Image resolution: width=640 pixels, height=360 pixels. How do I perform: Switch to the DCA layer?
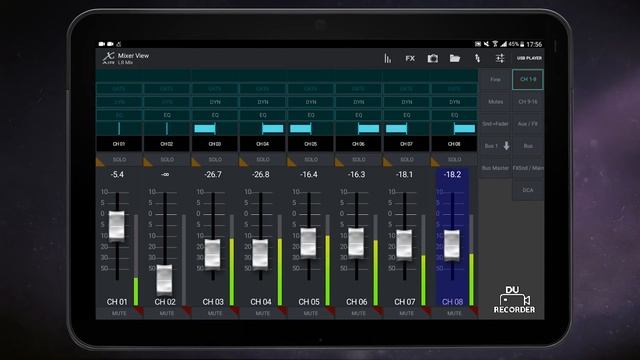pos(528,190)
